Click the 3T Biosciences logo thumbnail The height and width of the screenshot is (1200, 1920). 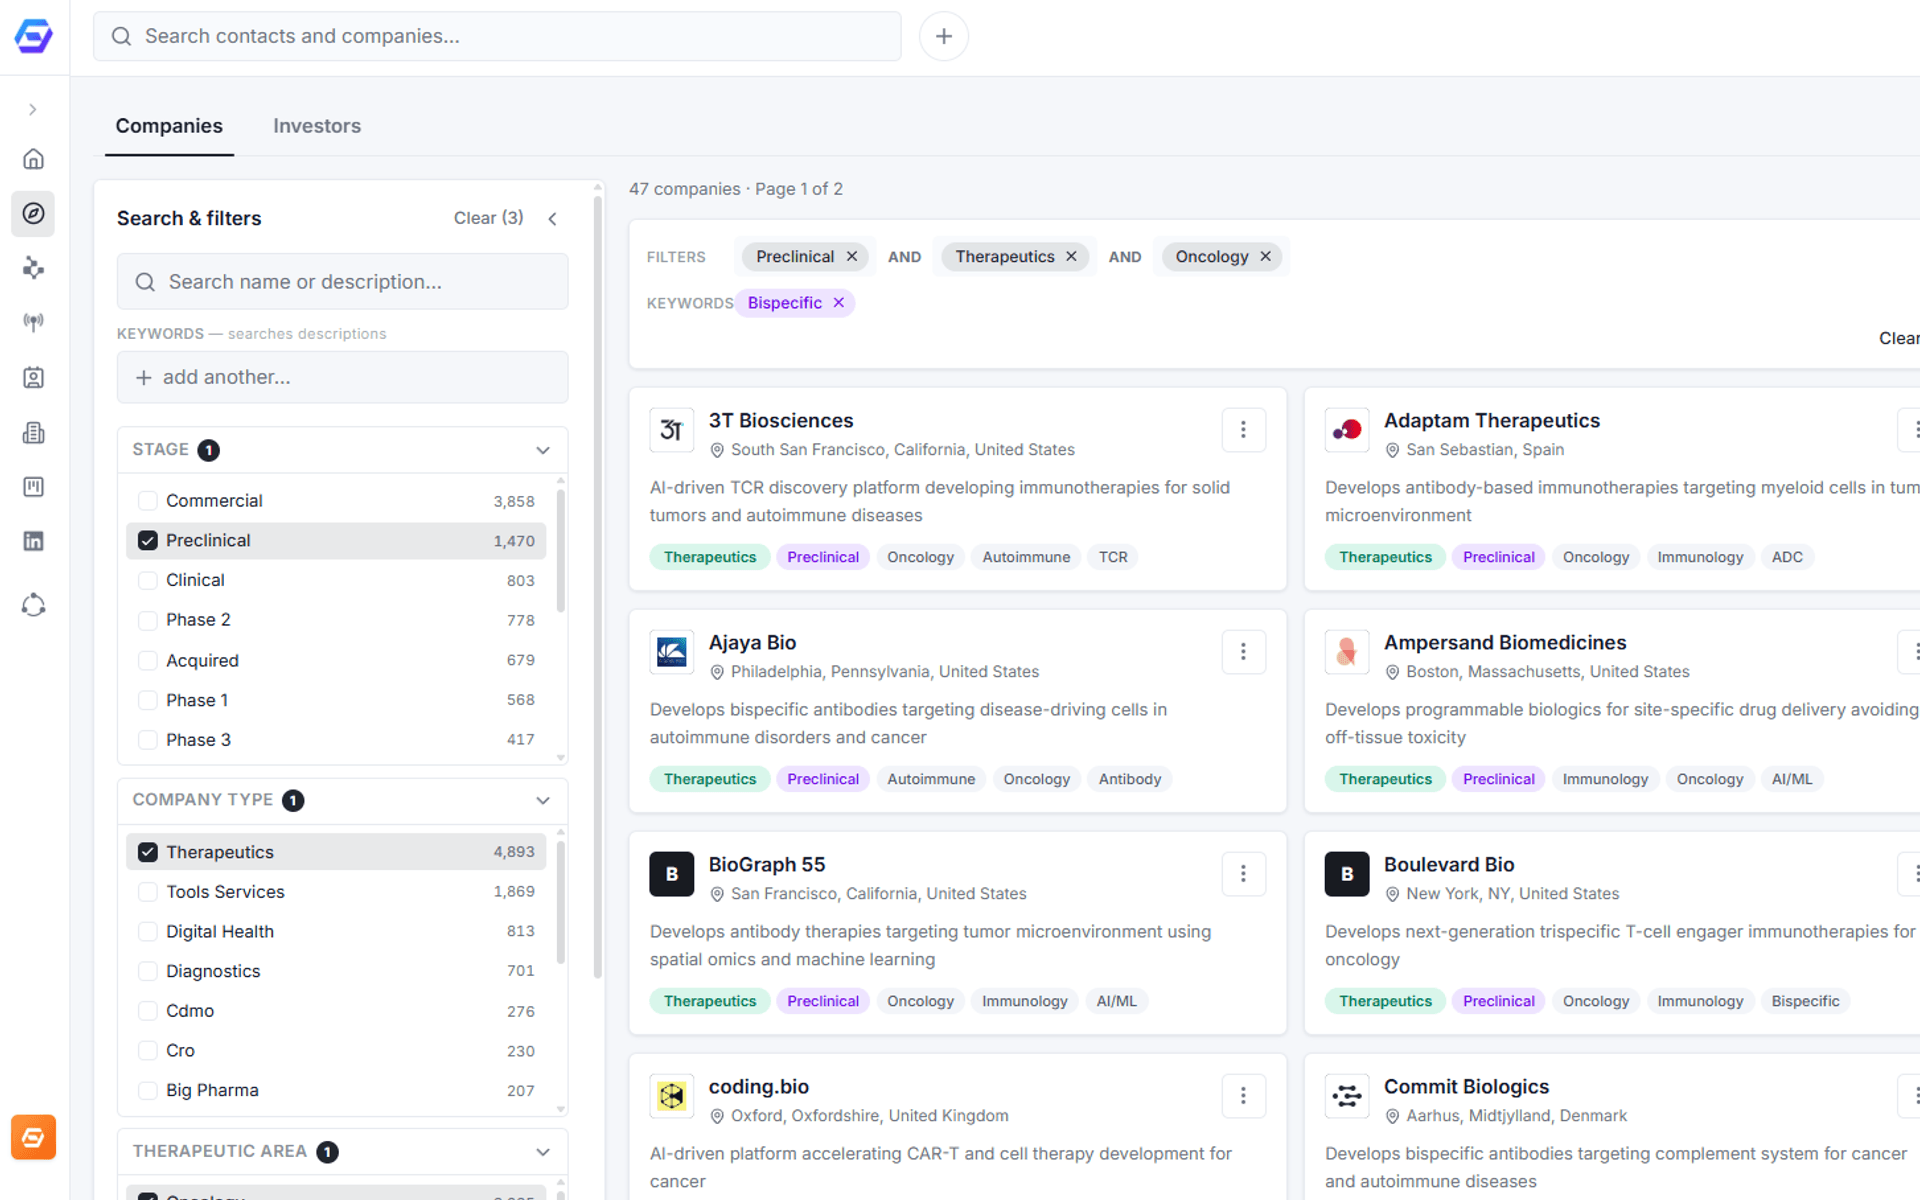coord(671,430)
